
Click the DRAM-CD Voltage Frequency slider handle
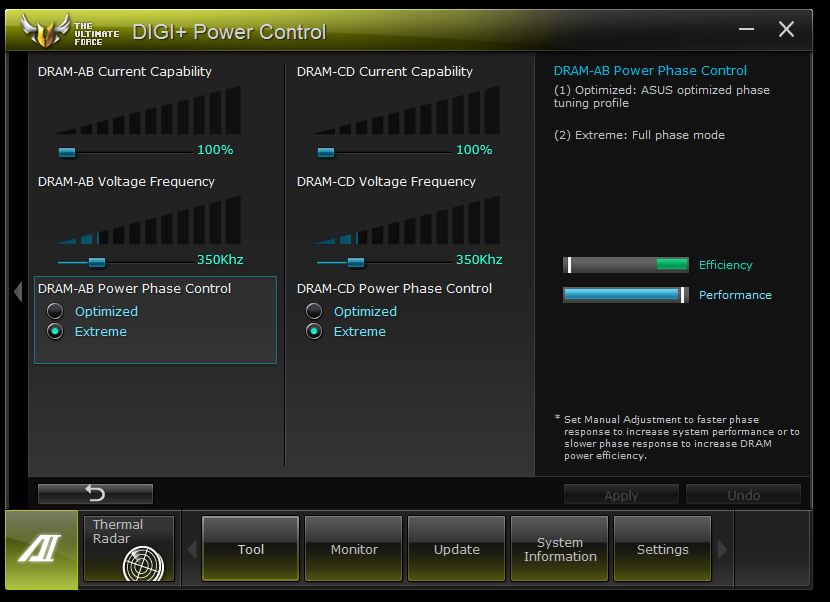coord(356,262)
